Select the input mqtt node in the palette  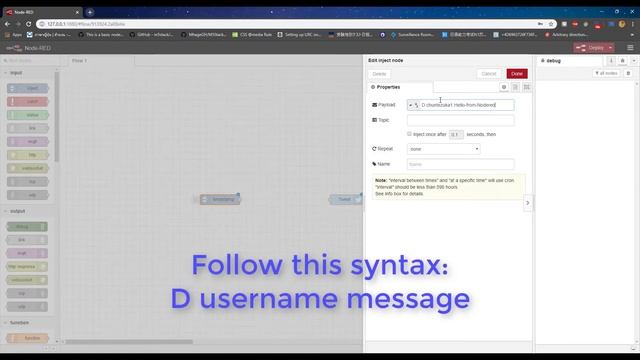pos(28,142)
